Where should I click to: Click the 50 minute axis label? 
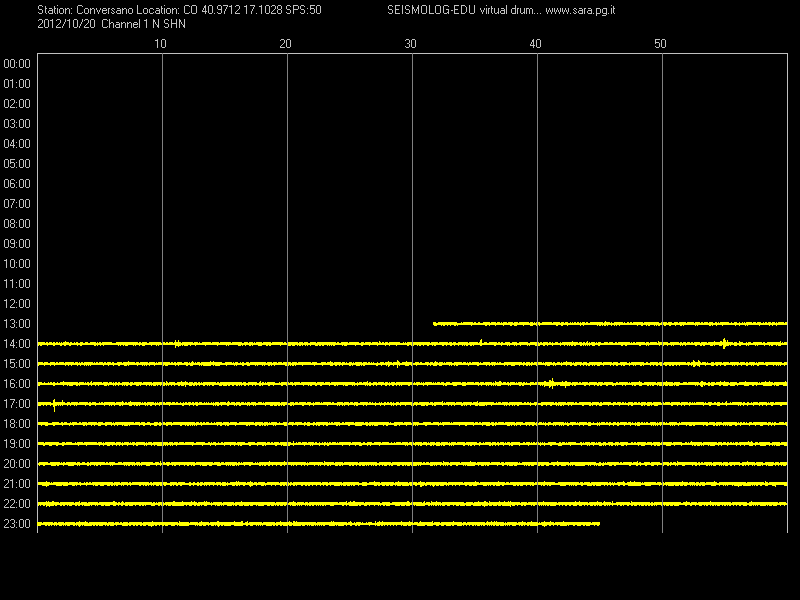click(660, 44)
